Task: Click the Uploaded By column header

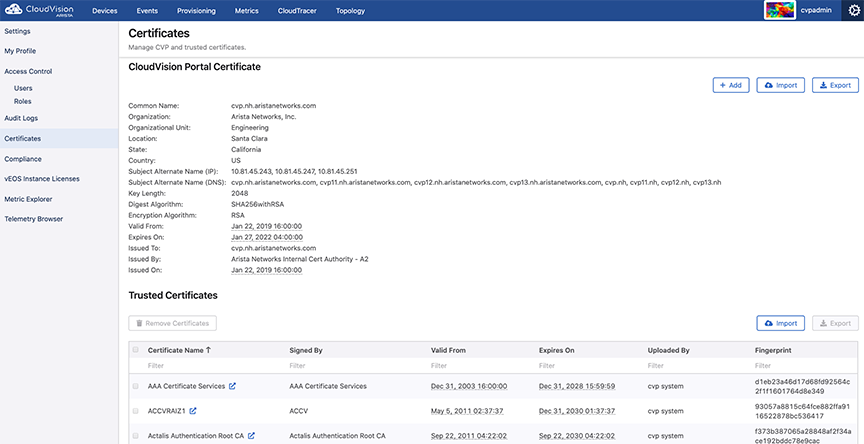Action: (x=668, y=350)
